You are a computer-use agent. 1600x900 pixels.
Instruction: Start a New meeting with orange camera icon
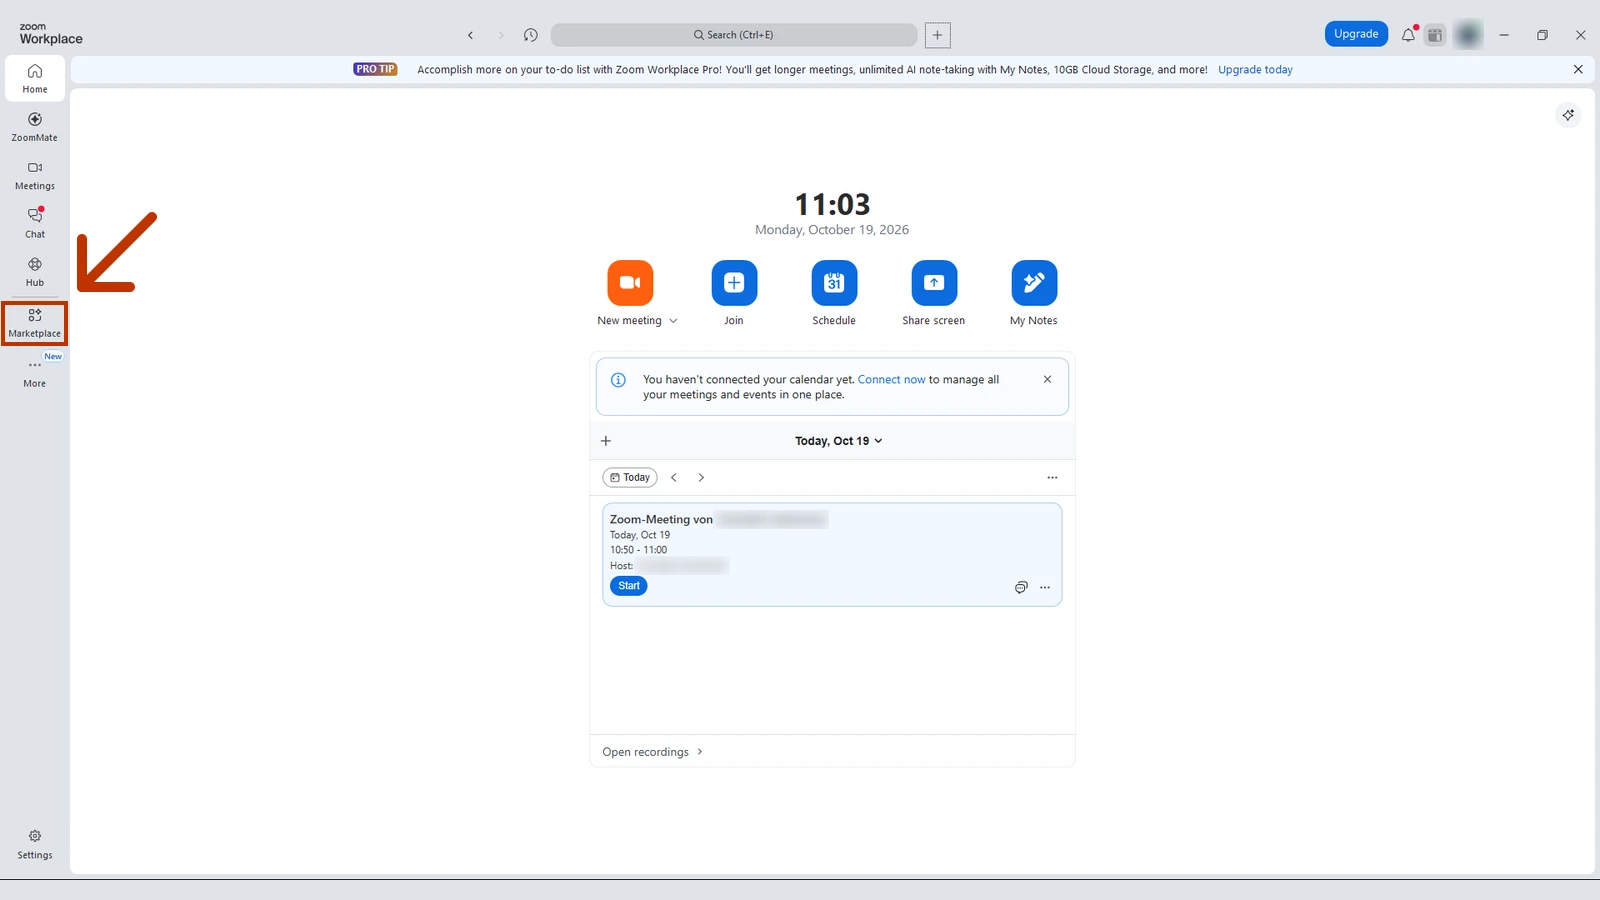coord(630,283)
